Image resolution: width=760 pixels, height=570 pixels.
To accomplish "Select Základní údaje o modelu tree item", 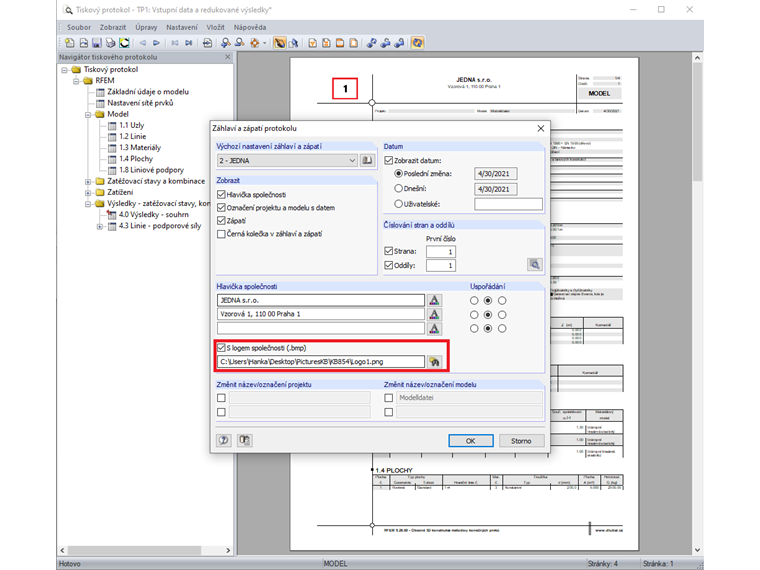I will (148, 92).
